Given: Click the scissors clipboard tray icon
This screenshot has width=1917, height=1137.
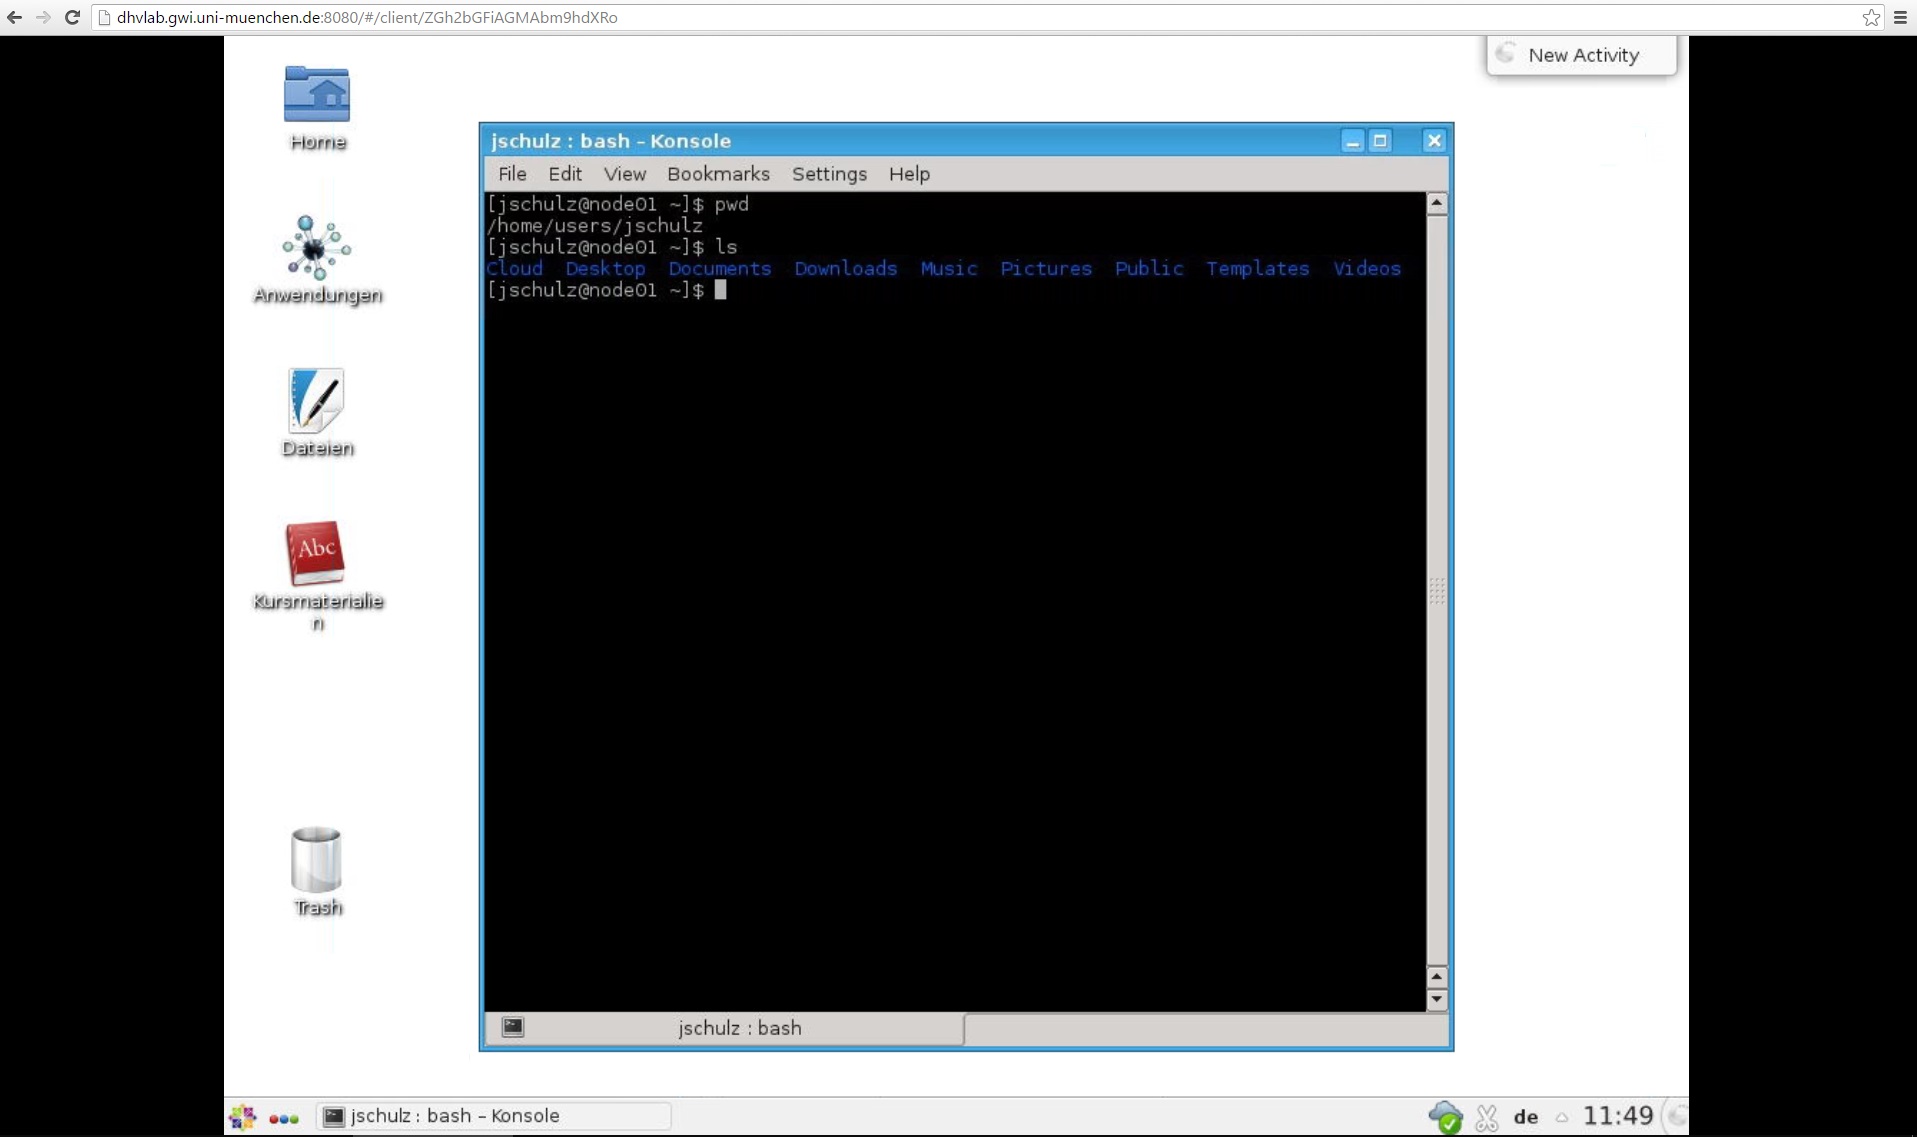Looking at the screenshot, I should (1487, 1116).
